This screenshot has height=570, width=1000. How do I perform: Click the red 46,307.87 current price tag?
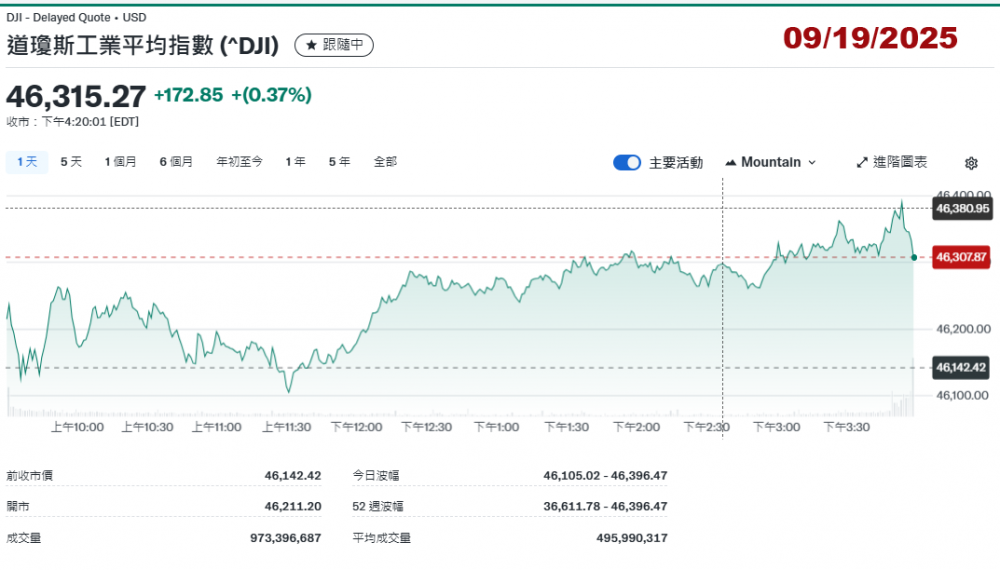[x=962, y=257]
